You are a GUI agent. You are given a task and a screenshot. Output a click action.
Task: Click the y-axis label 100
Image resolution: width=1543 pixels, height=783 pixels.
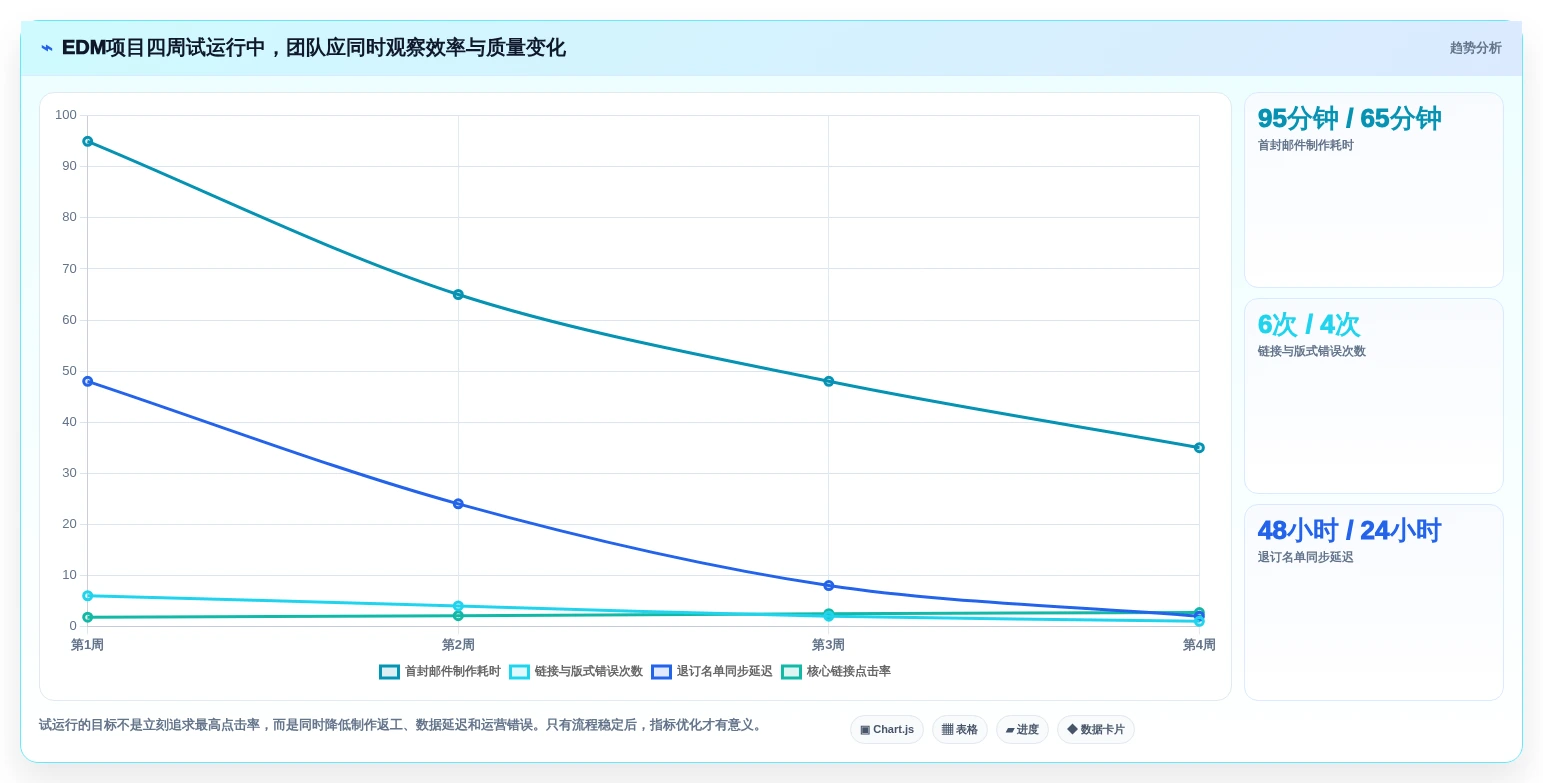pyautogui.click(x=66, y=115)
